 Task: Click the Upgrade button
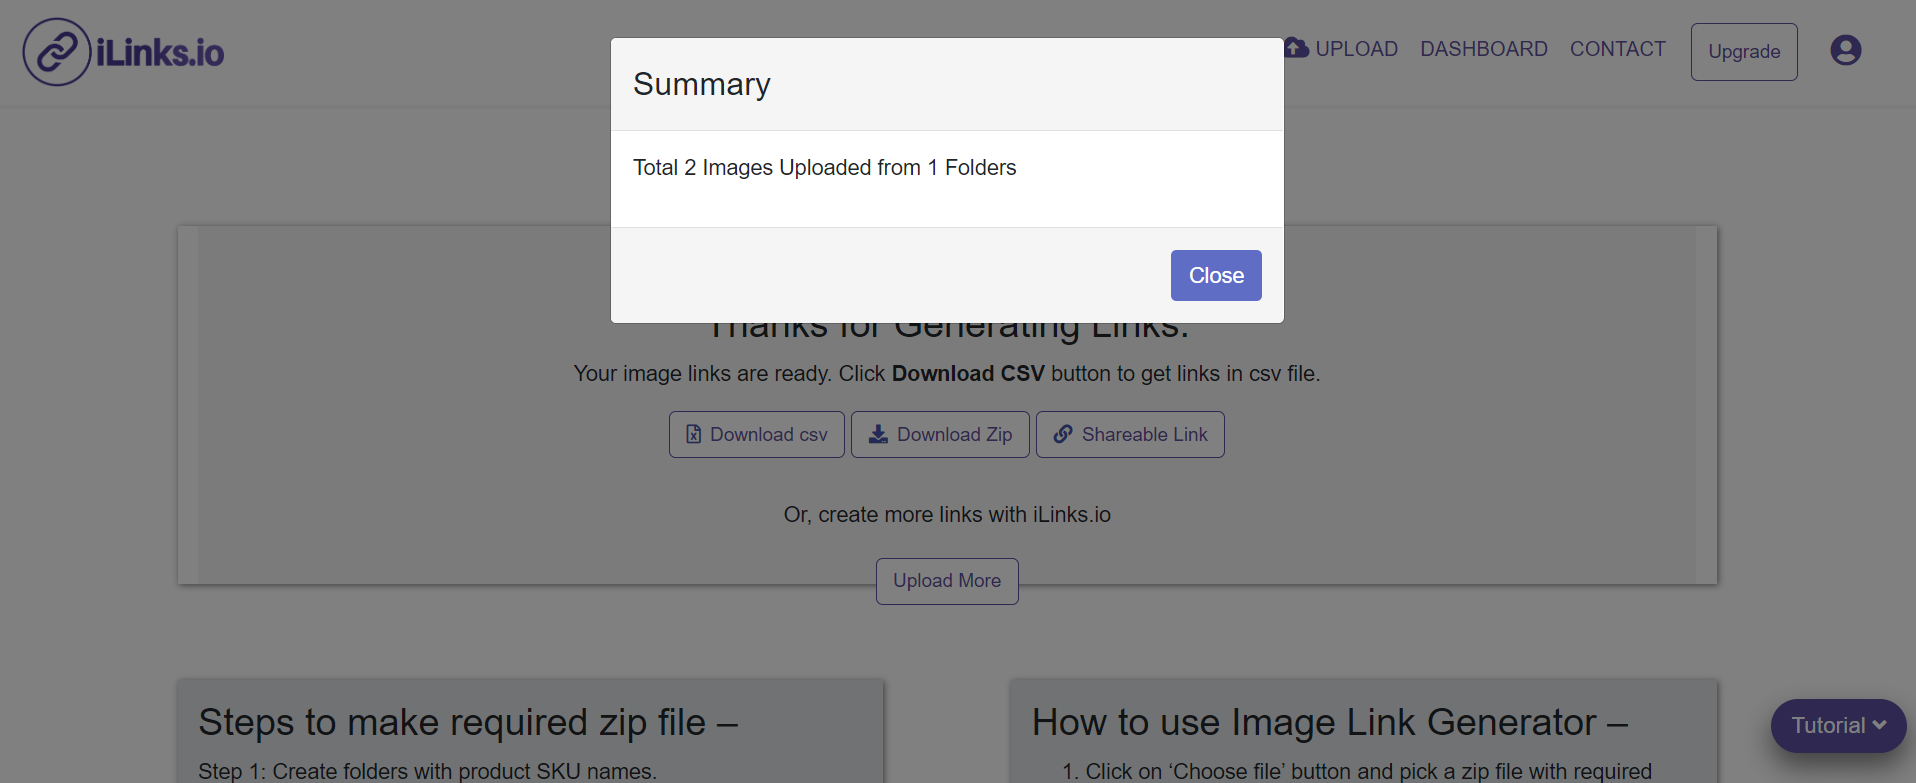(x=1743, y=51)
